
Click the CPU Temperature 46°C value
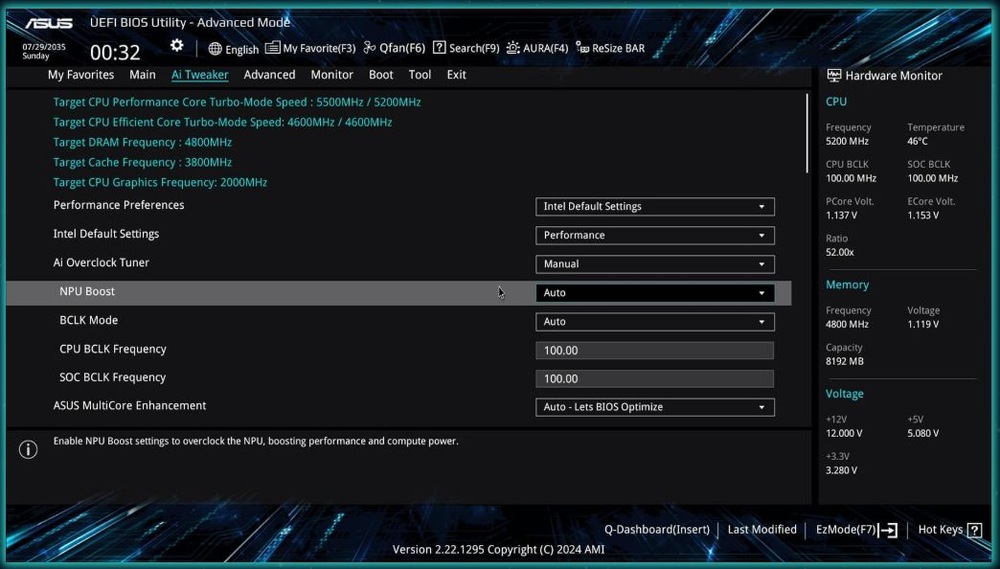(x=917, y=142)
